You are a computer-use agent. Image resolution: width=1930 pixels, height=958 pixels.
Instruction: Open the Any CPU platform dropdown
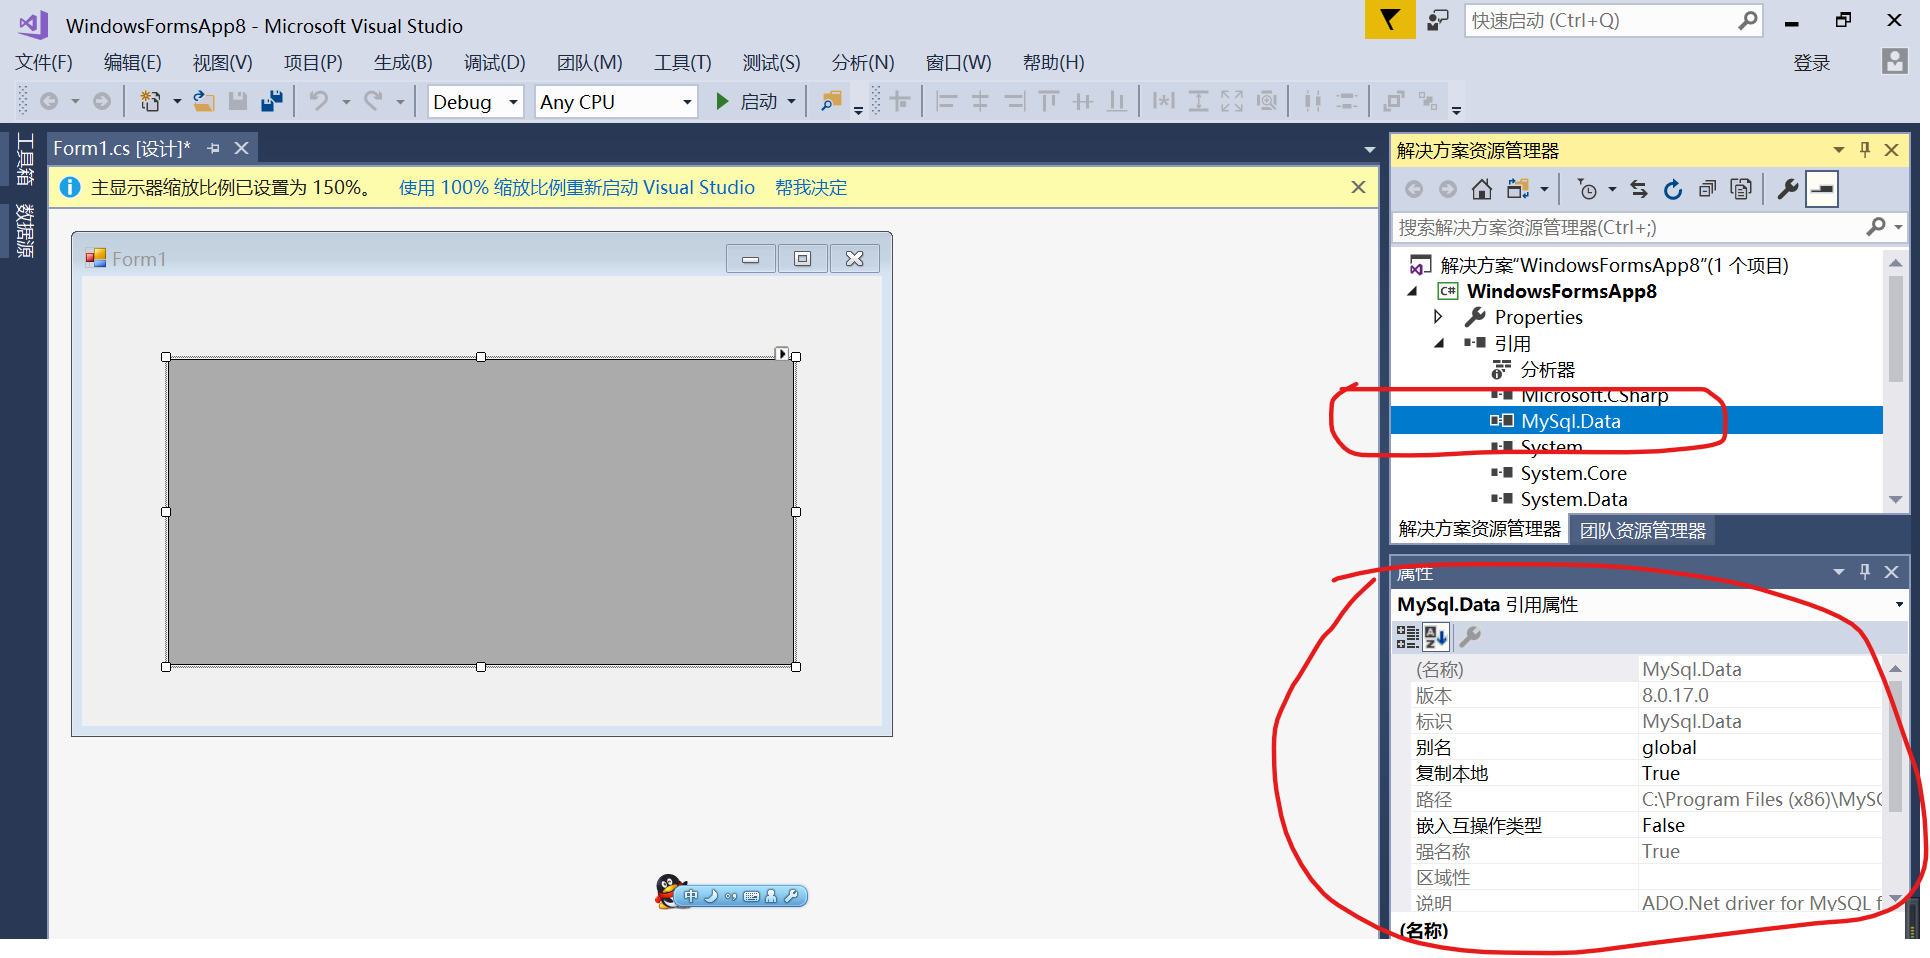coord(685,101)
